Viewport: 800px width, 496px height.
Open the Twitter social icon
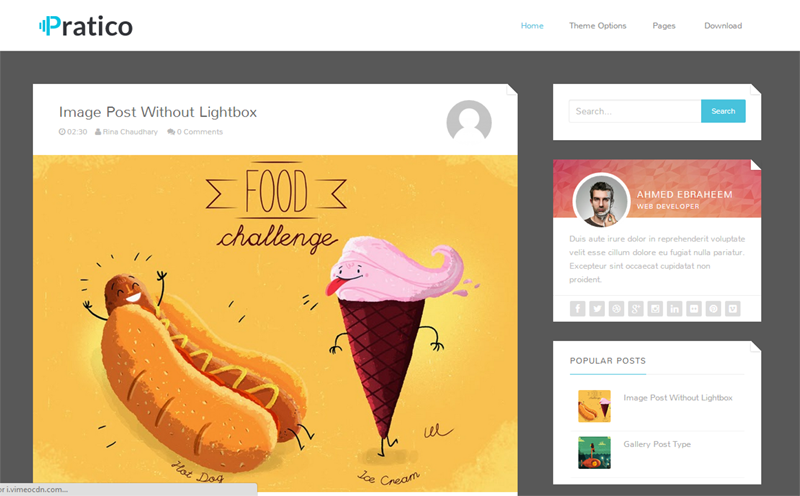pos(597,309)
